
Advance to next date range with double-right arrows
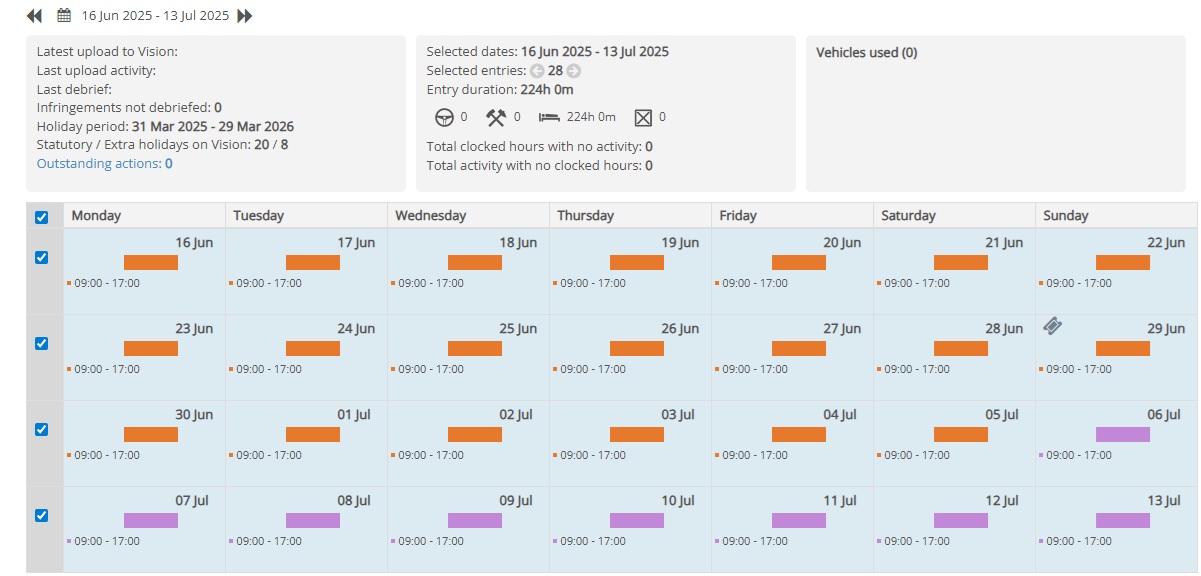(x=245, y=16)
